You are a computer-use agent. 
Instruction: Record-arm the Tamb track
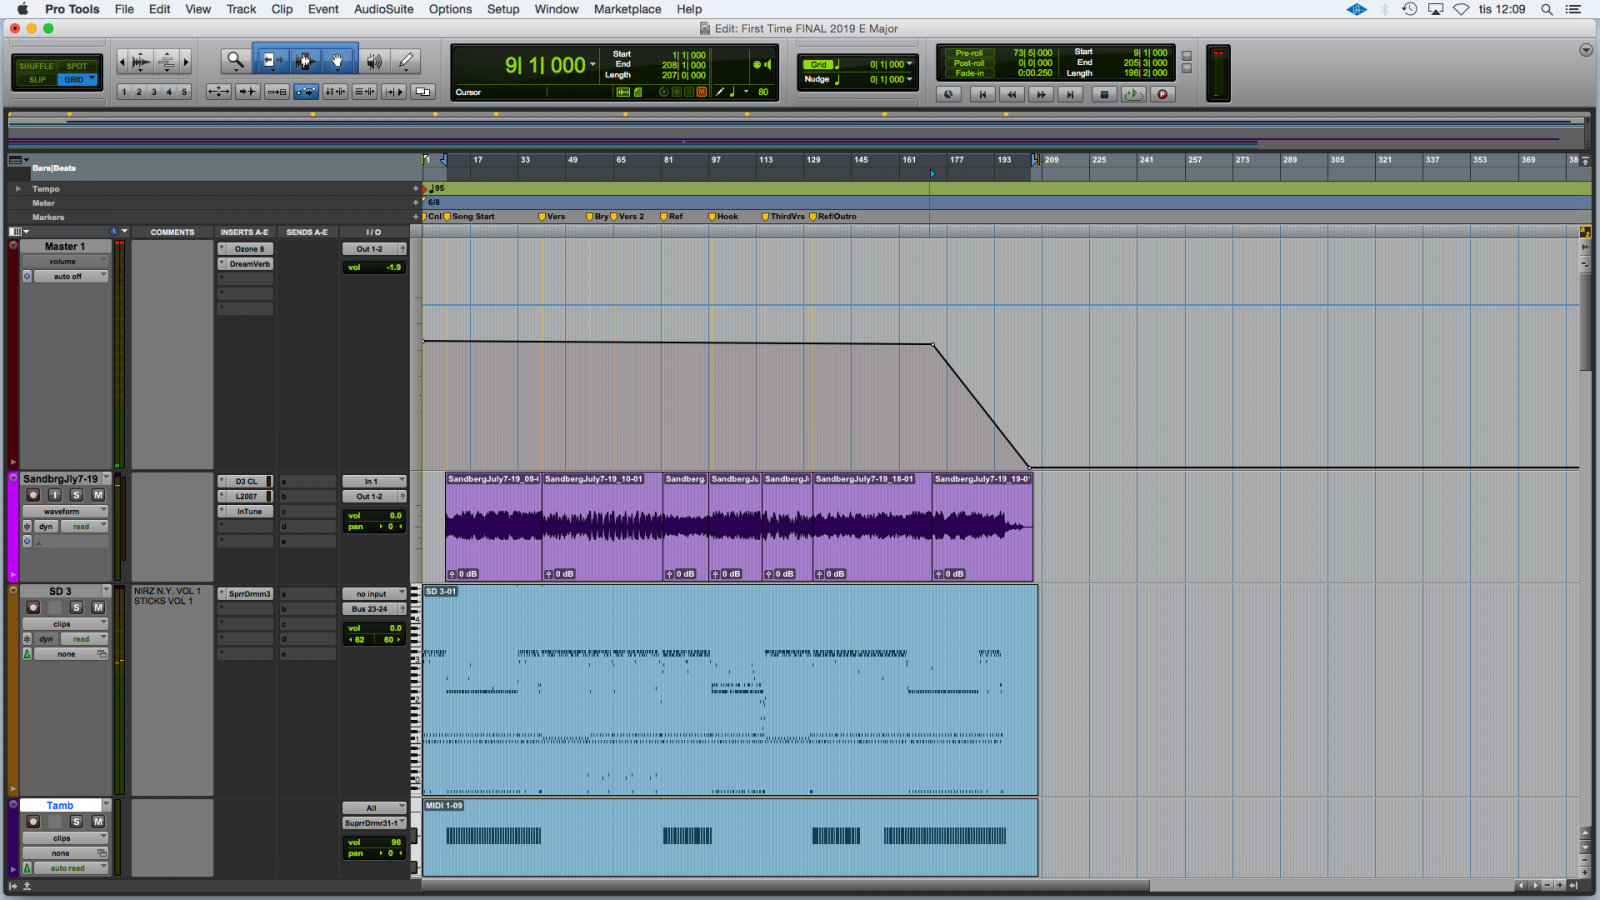[x=33, y=822]
